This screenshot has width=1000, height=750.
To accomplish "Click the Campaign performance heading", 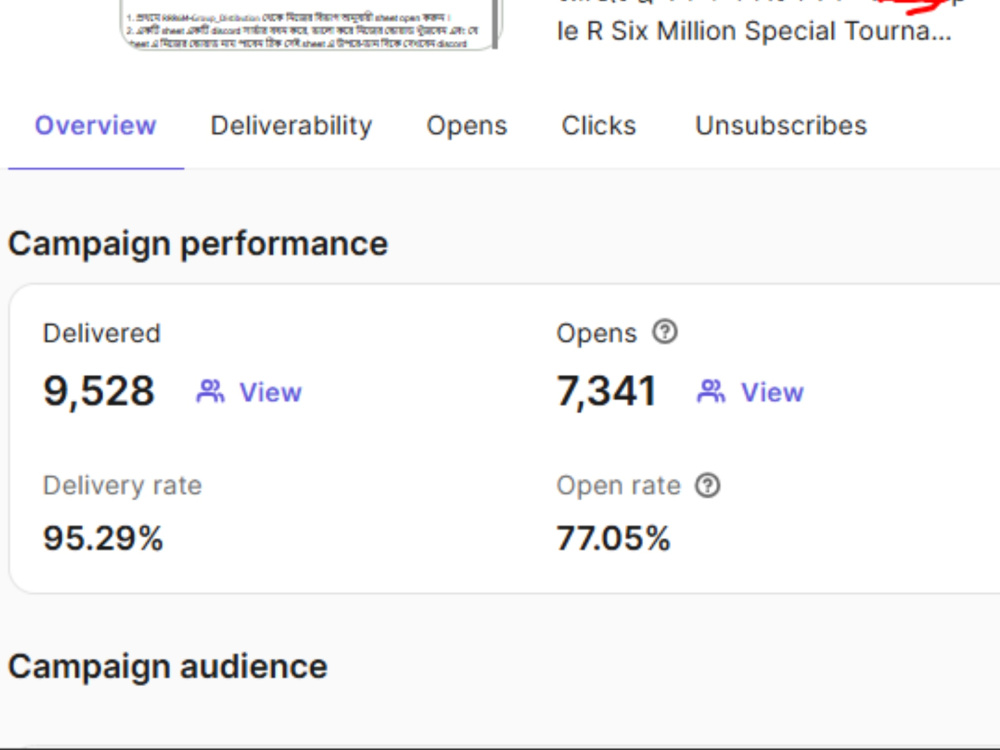I will 198,244.
